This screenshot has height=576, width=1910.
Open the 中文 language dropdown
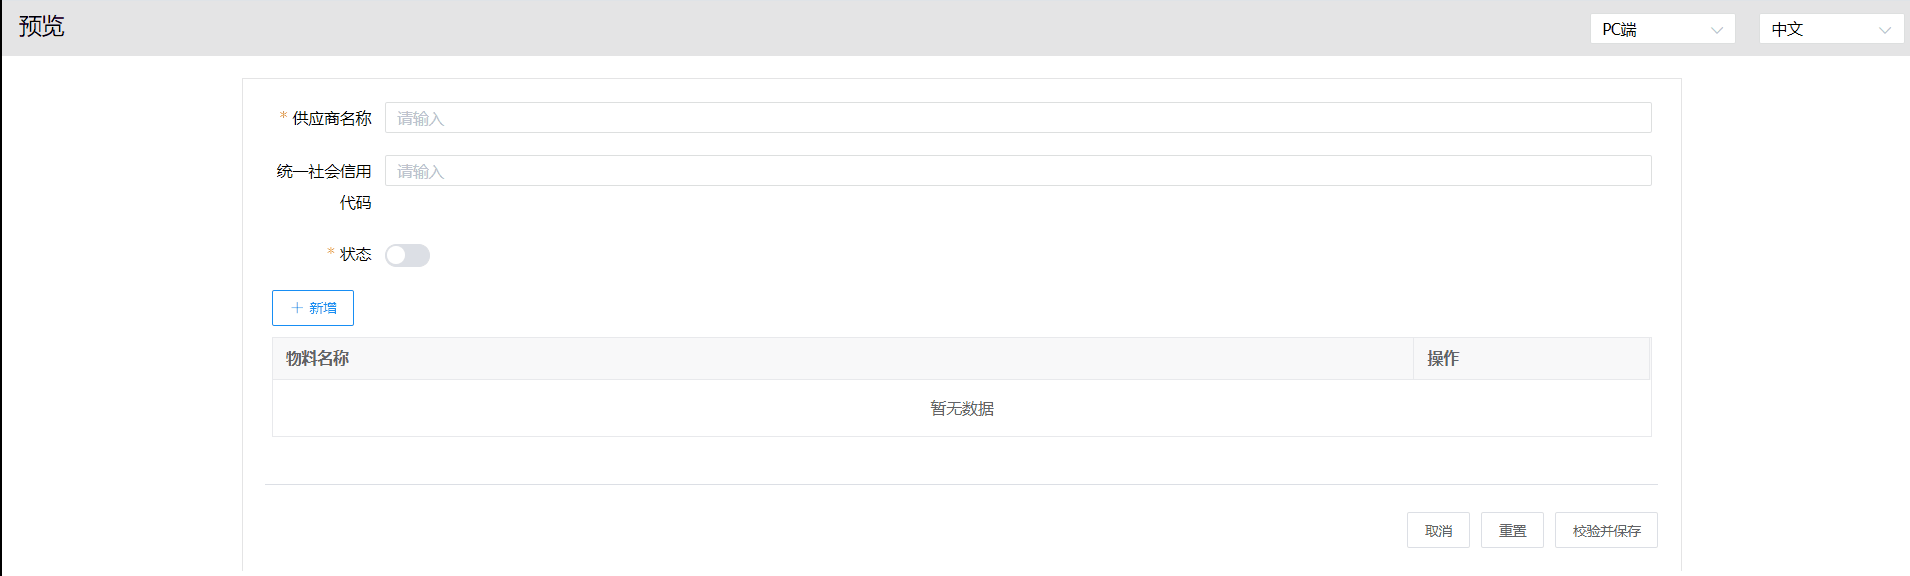[x=1830, y=29]
